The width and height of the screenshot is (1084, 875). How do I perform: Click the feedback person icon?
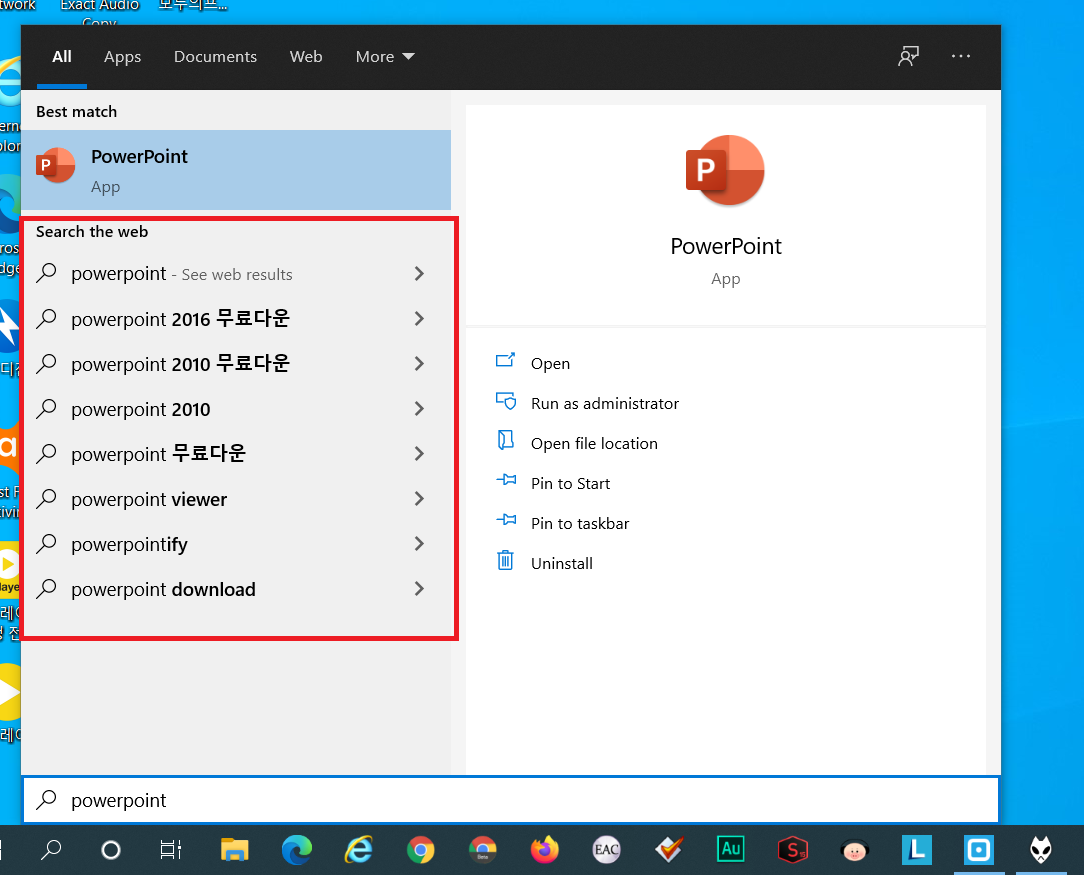[x=908, y=56]
